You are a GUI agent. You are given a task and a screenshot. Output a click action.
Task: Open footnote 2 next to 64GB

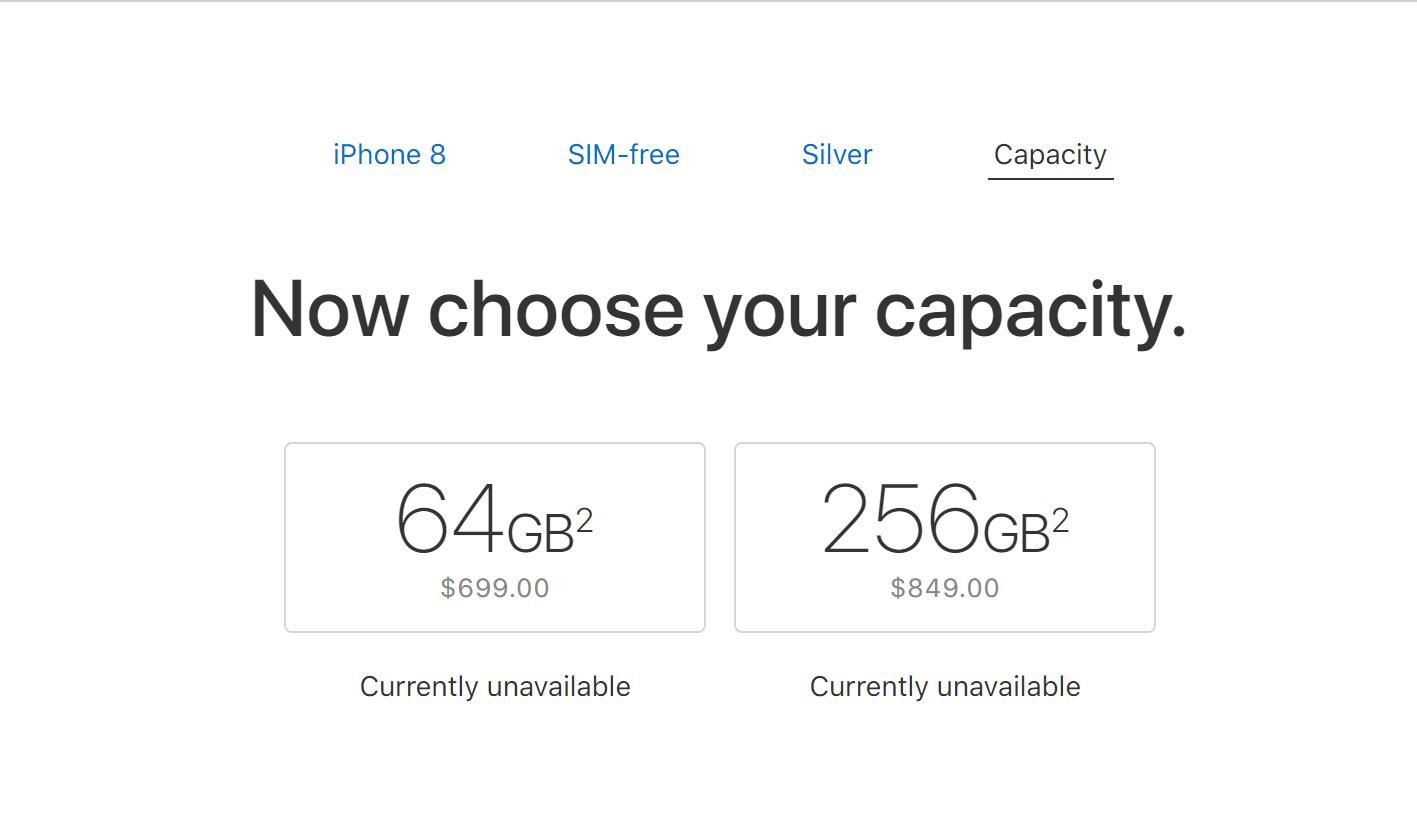585,520
